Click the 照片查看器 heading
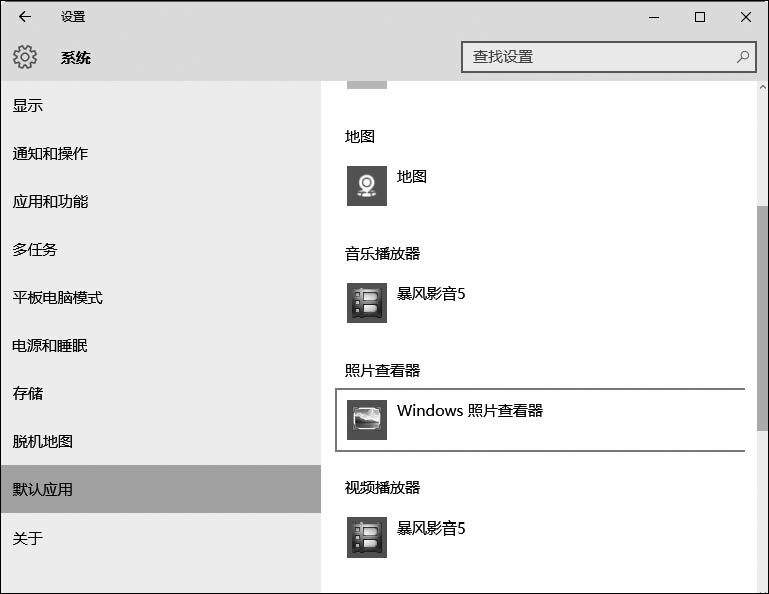 pyautogui.click(x=383, y=370)
